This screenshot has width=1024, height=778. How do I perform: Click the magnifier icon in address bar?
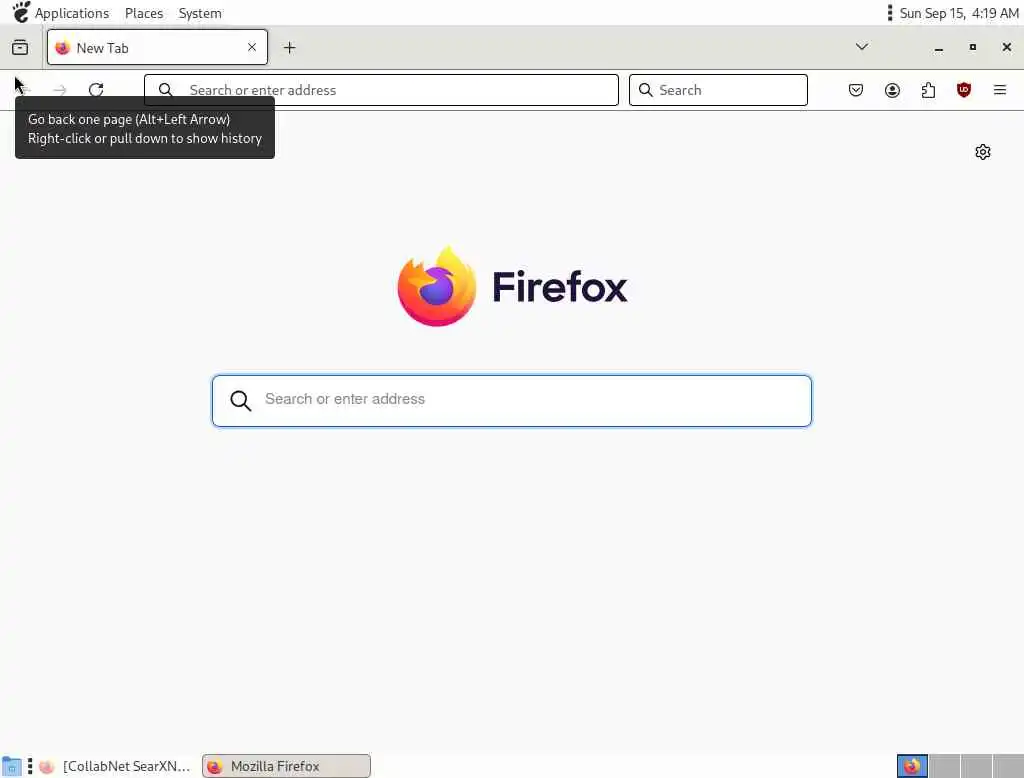166,90
